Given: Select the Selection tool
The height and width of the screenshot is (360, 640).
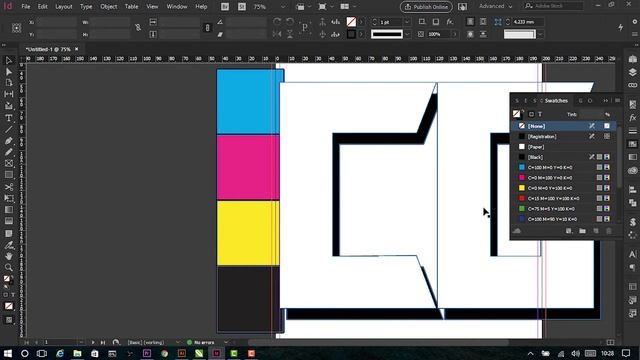Looking at the screenshot, I should pos(9,60).
